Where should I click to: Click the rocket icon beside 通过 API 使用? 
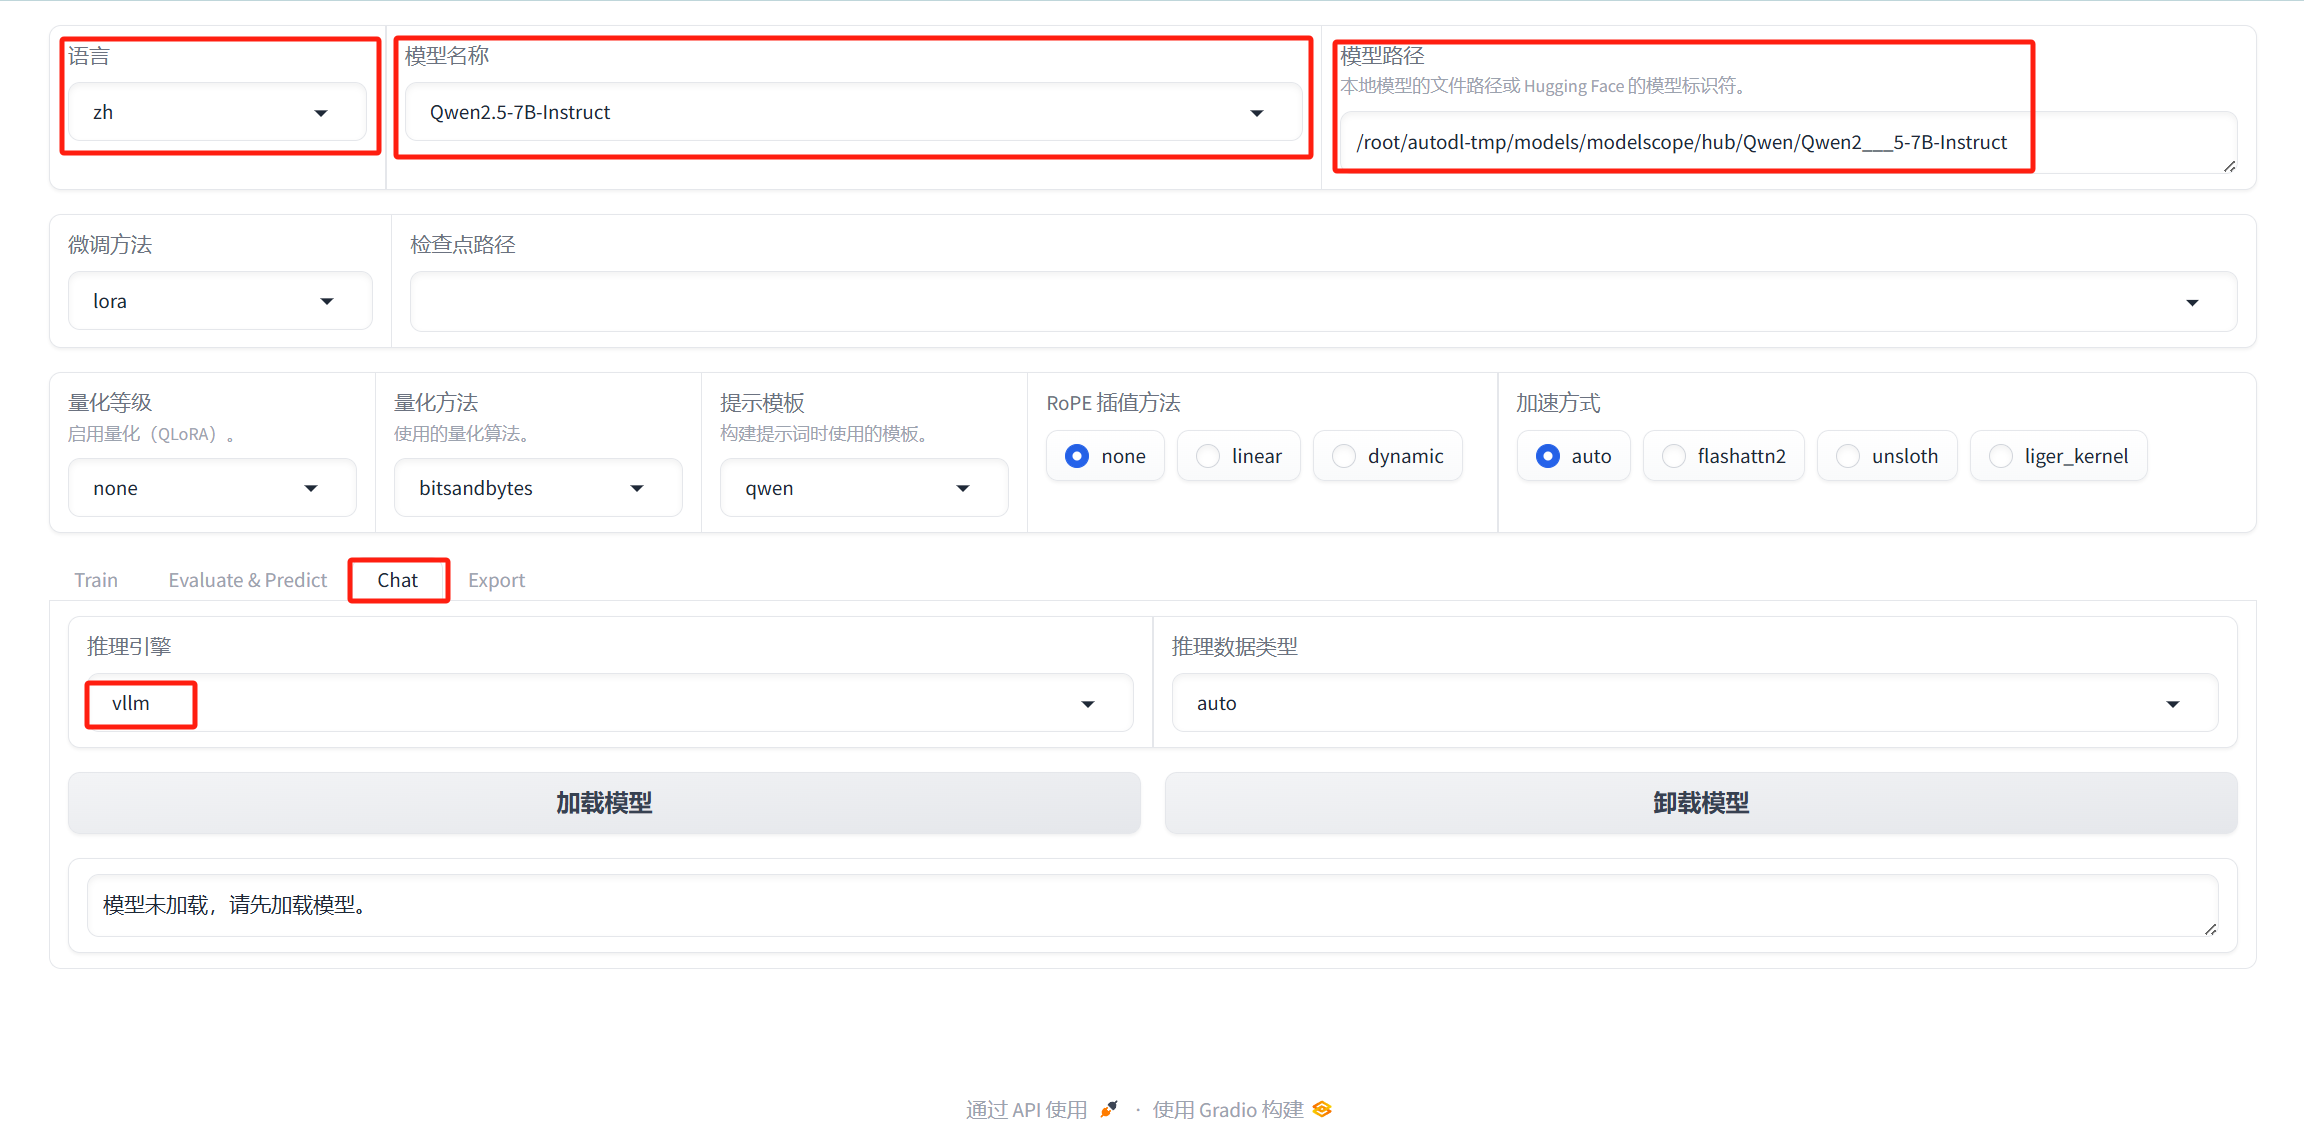pyautogui.click(x=1109, y=1109)
